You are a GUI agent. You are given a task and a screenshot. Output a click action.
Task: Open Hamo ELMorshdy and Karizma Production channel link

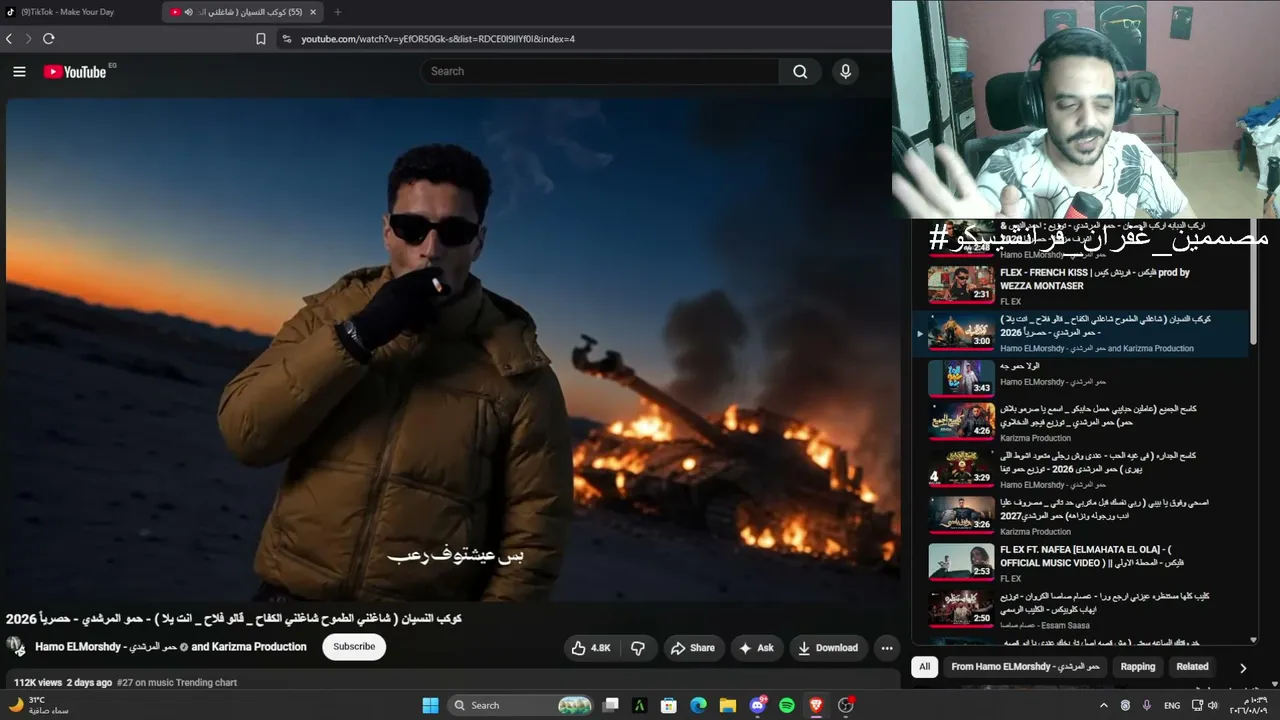click(171, 647)
